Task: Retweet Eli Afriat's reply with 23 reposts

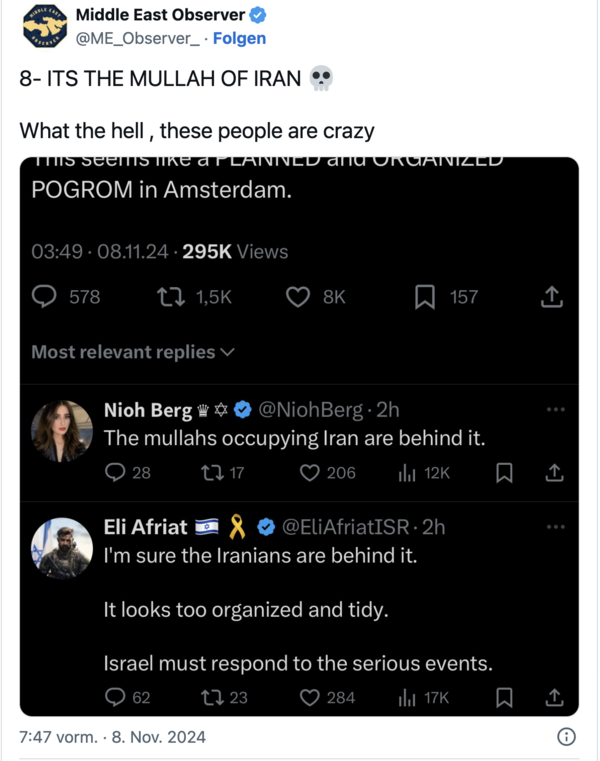Action: (x=213, y=698)
